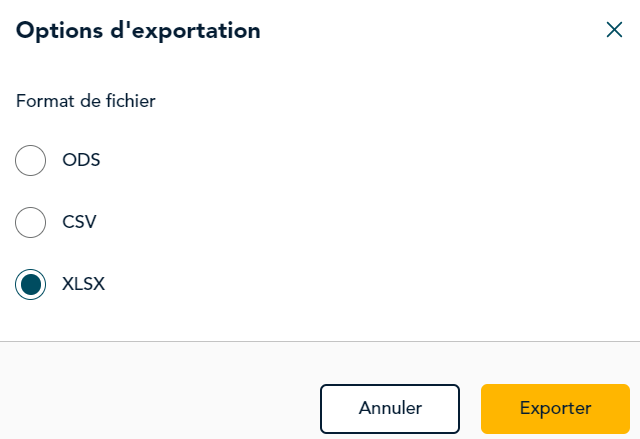Click the ODS format label text

(x=81, y=160)
